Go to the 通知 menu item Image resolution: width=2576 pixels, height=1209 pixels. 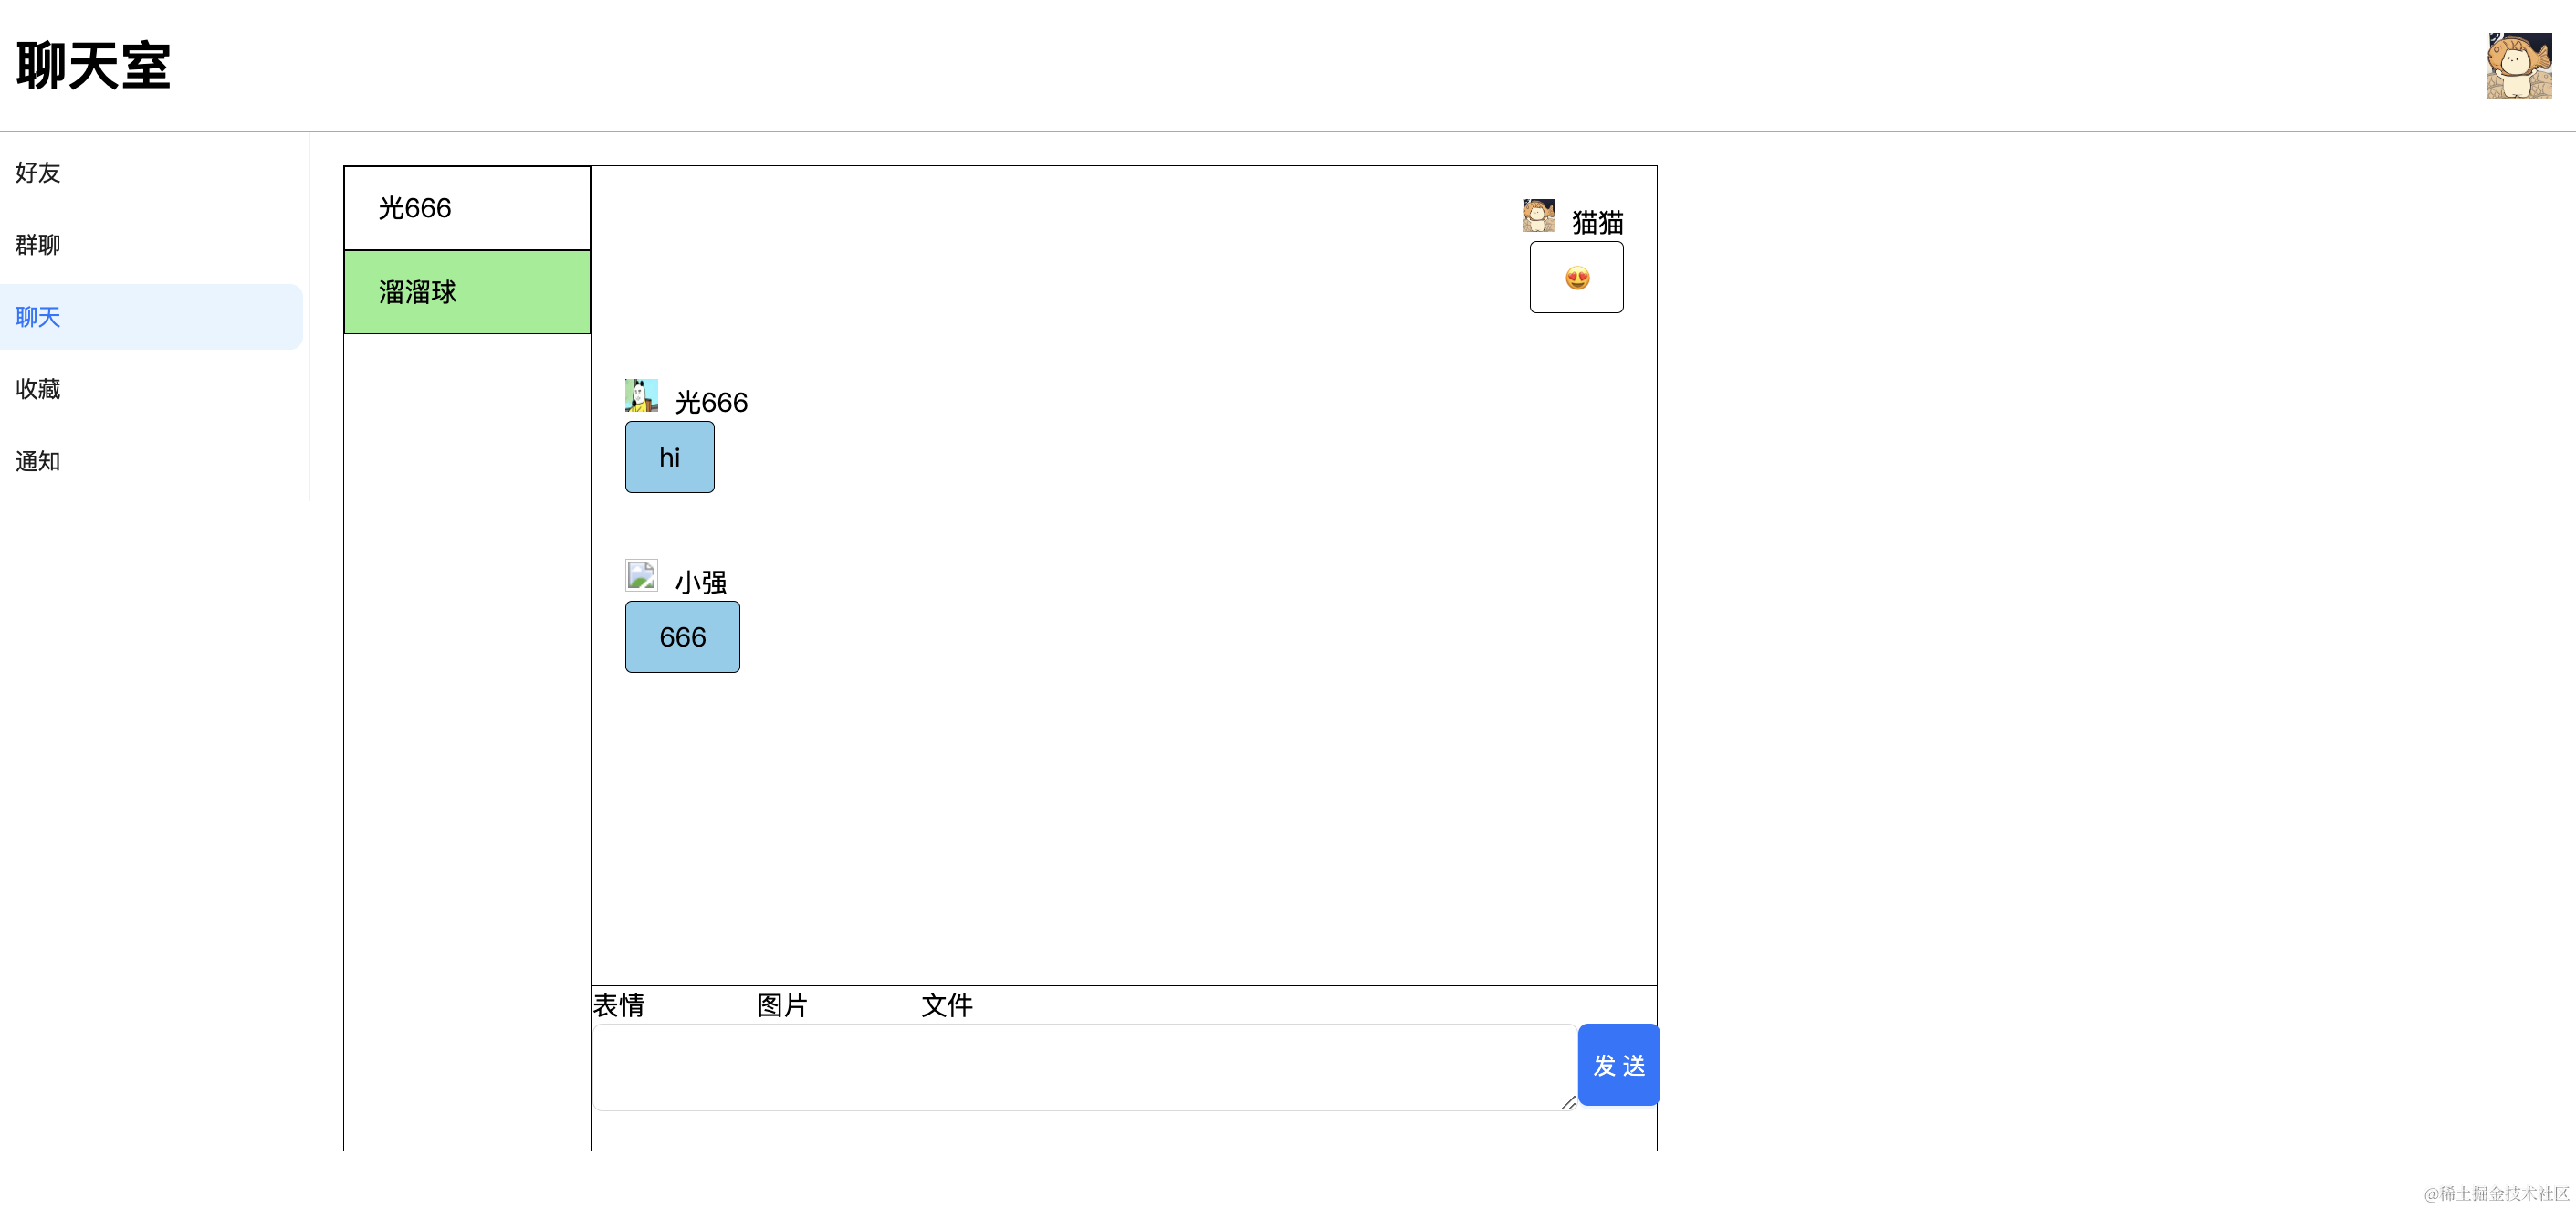pos(38,461)
